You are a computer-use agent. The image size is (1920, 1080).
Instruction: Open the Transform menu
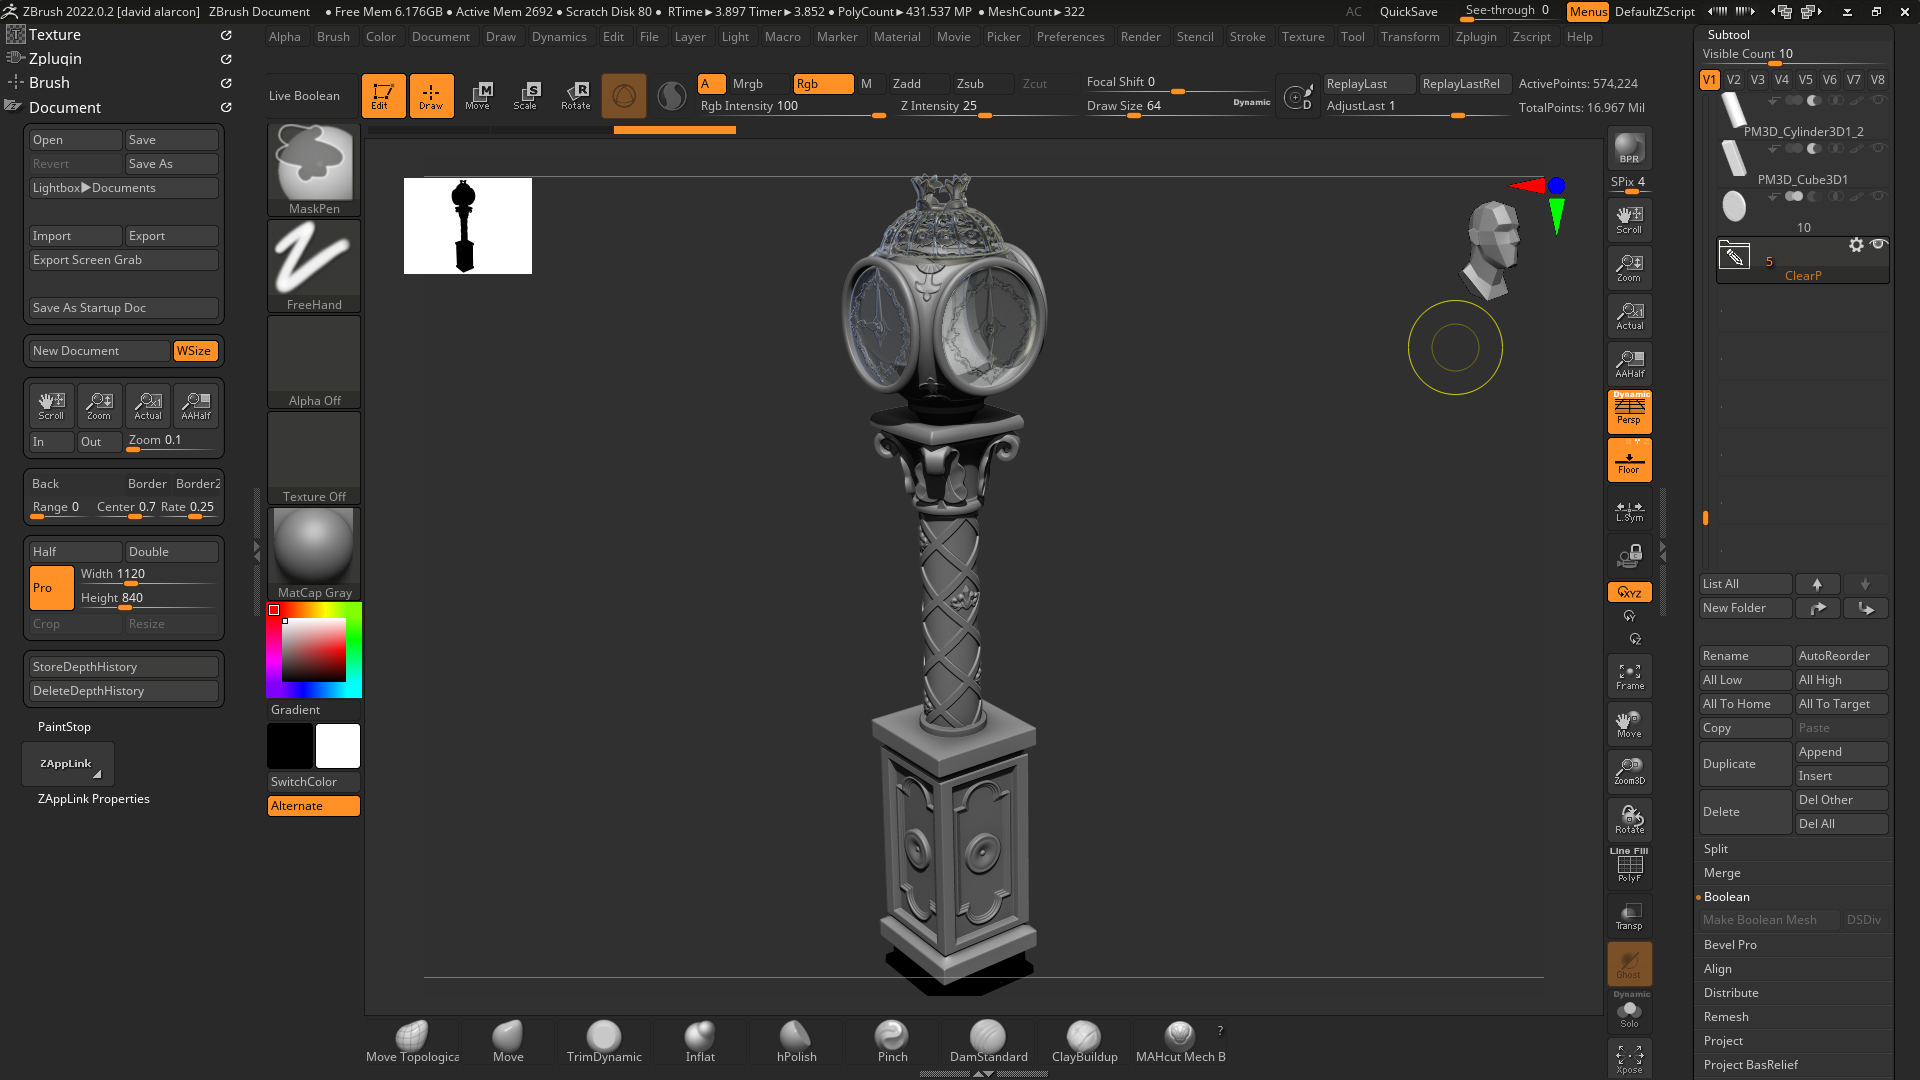[1410, 37]
